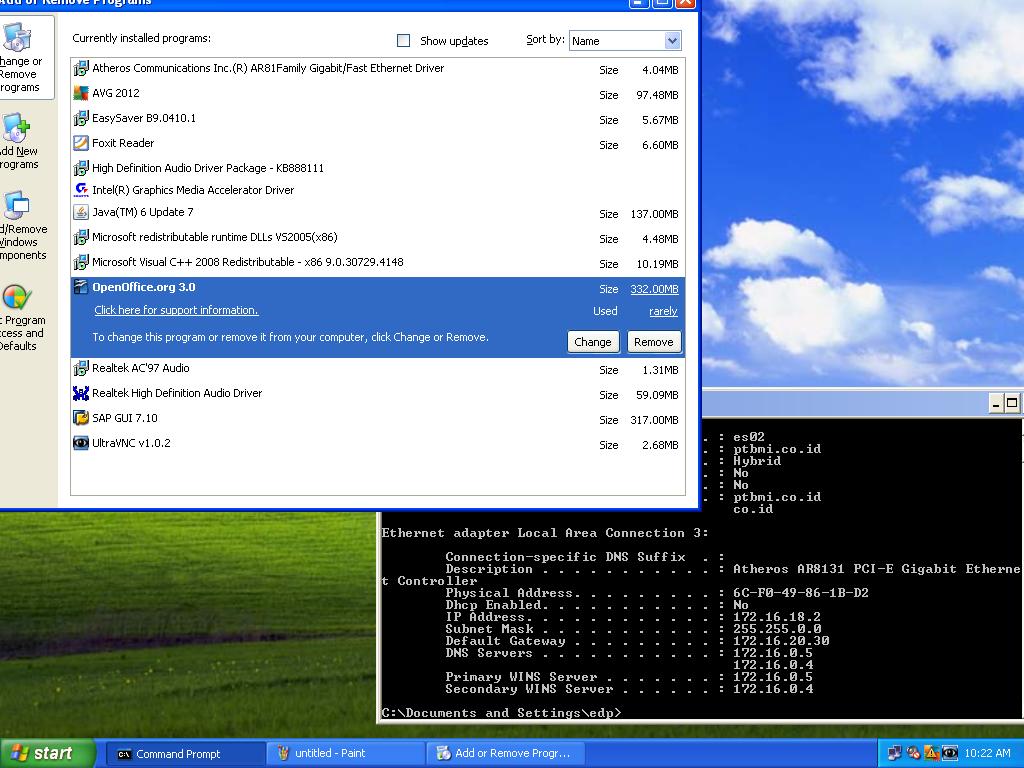
Task: Select Realtek High Definition Audio Driver icon
Action: coord(81,394)
